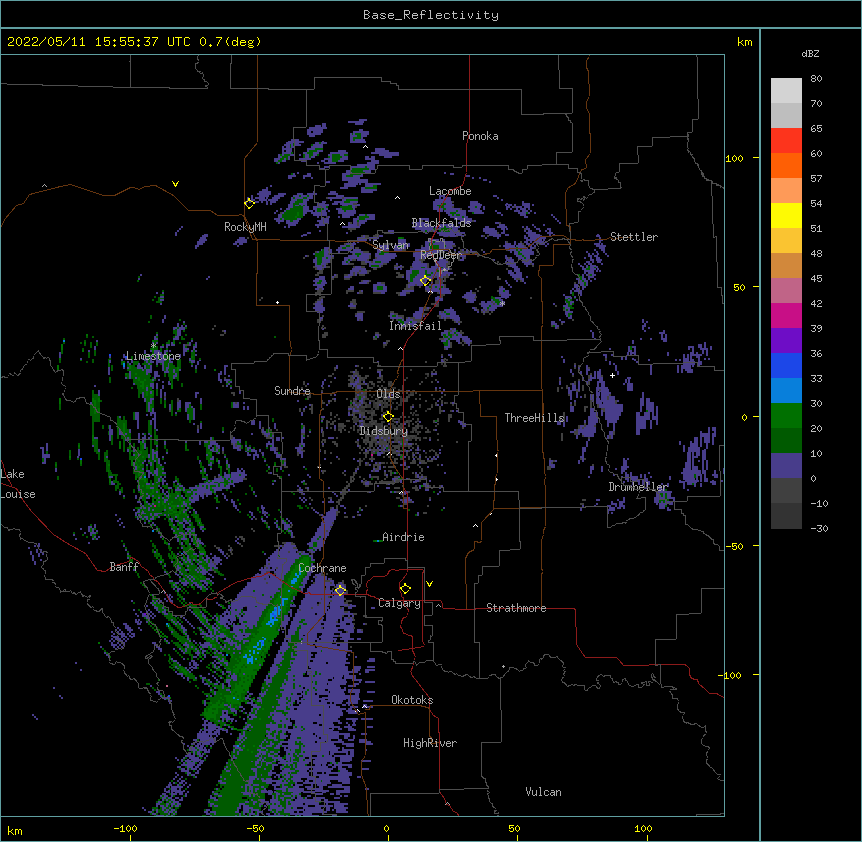Click the -50 tick label on bottom axis
The height and width of the screenshot is (842, 862).
coord(255,828)
